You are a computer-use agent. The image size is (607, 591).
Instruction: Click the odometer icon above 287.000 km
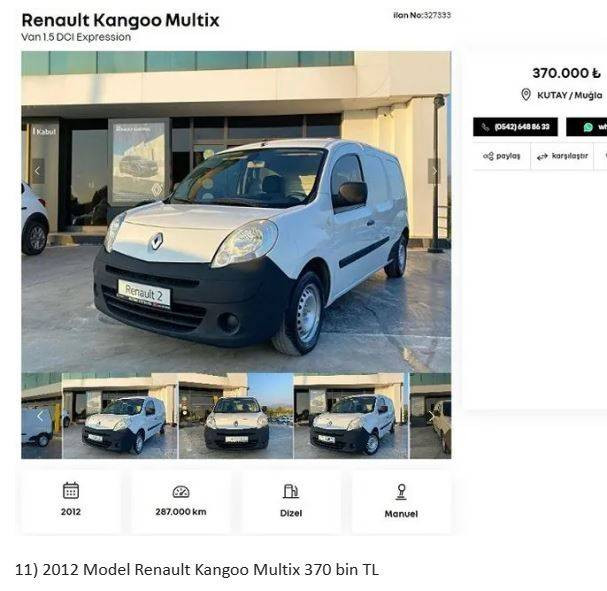tap(181, 492)
